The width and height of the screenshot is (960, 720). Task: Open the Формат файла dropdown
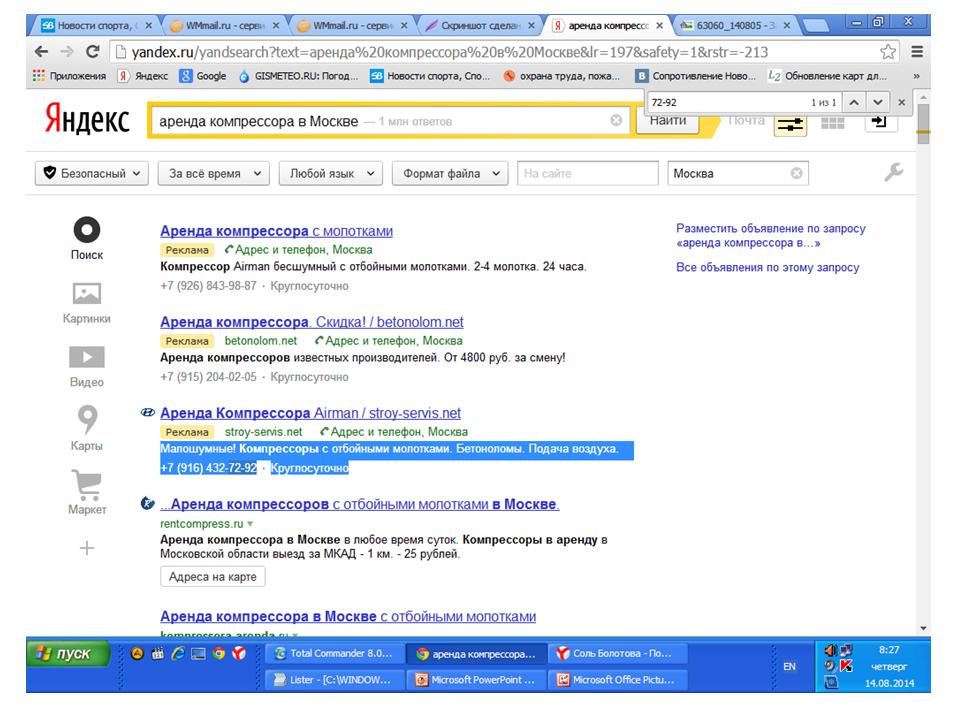450,173
